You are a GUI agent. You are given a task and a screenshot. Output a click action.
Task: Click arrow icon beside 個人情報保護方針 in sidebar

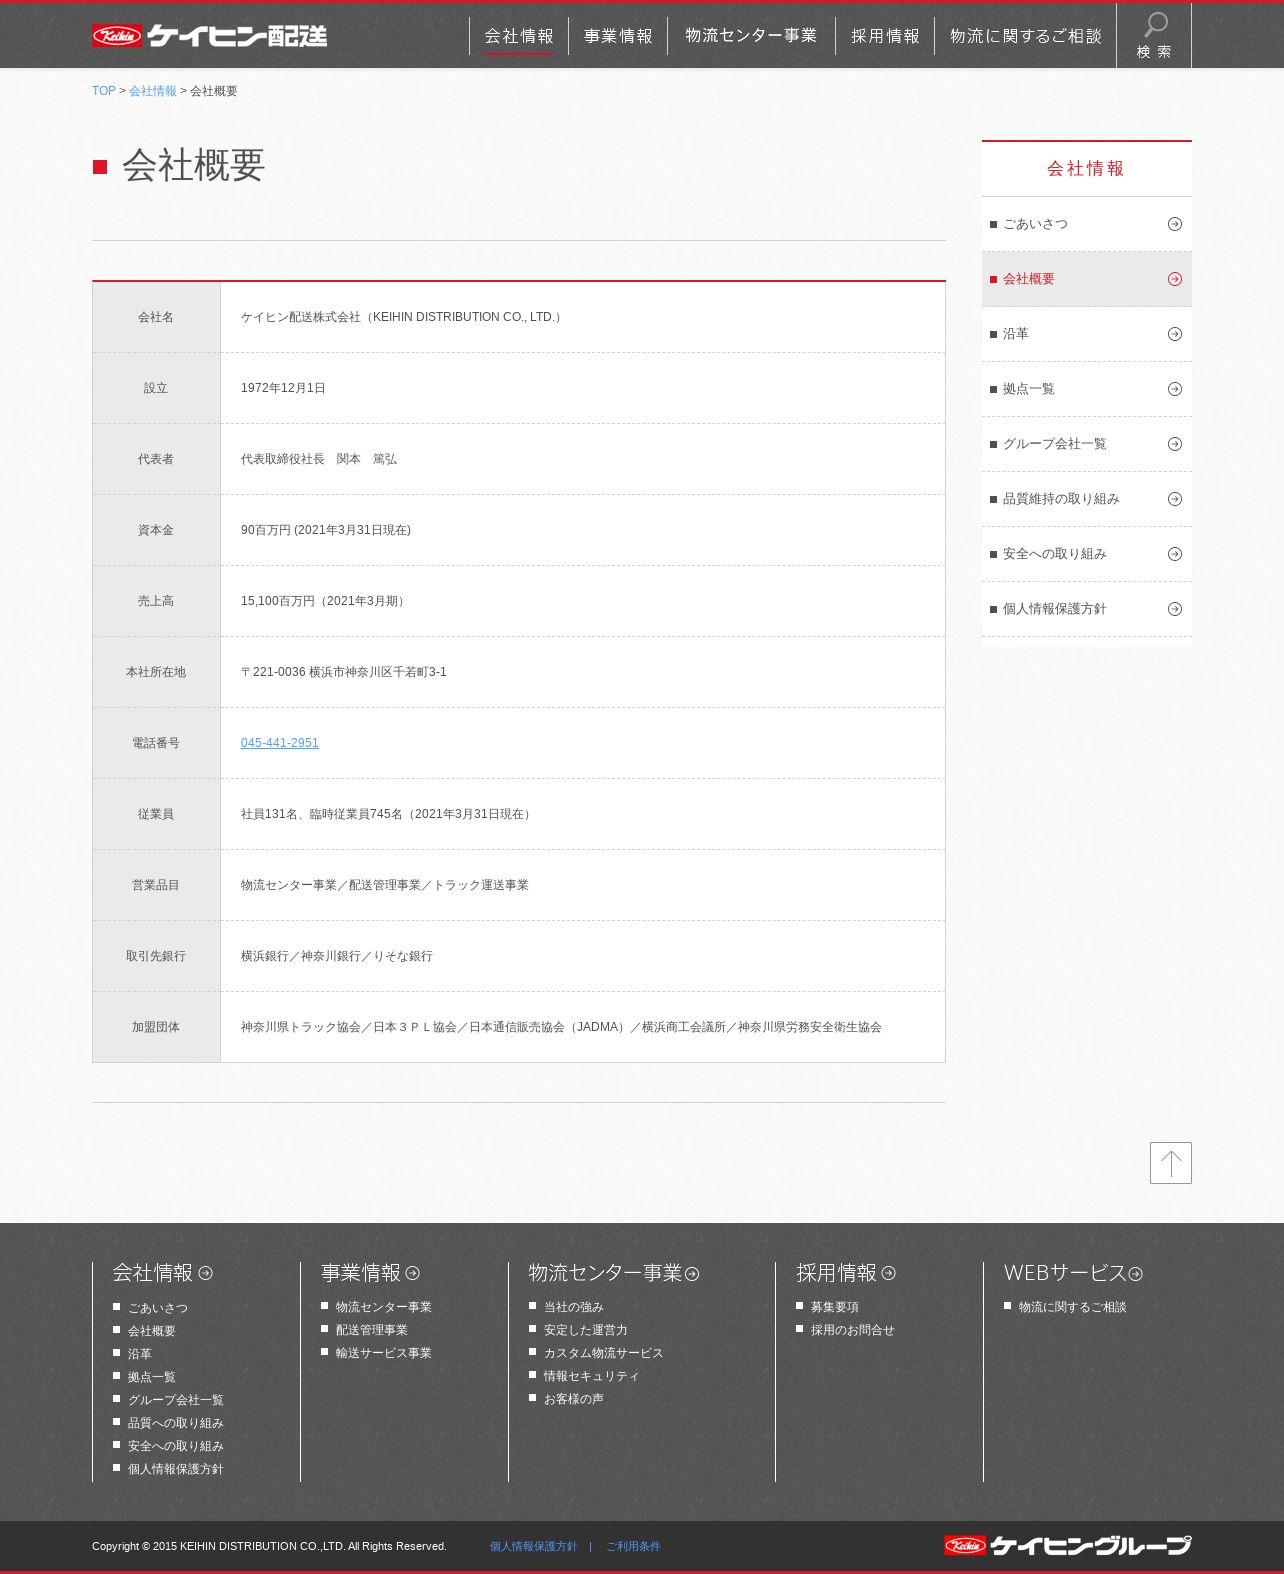coord(1175,609)
